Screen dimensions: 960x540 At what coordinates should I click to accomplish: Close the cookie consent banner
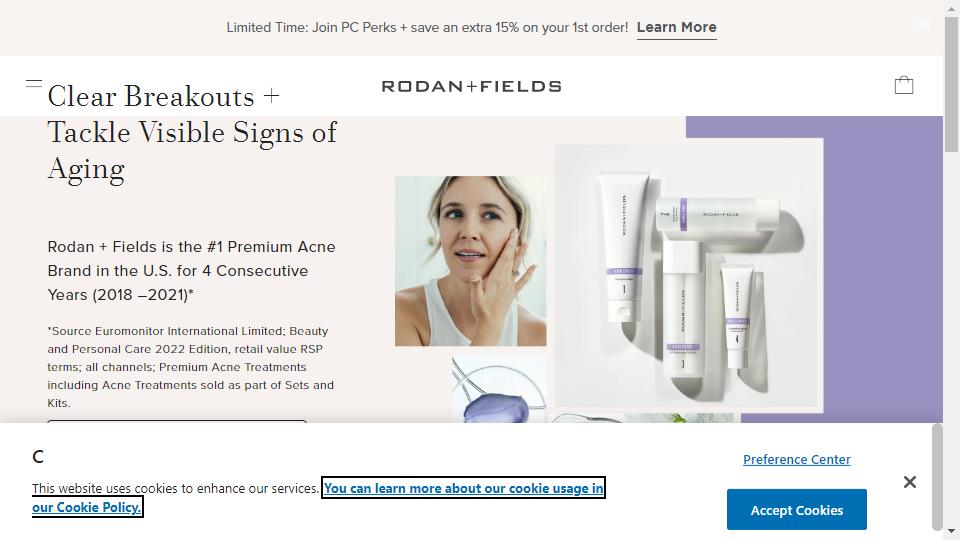click(x=910, y=482)
